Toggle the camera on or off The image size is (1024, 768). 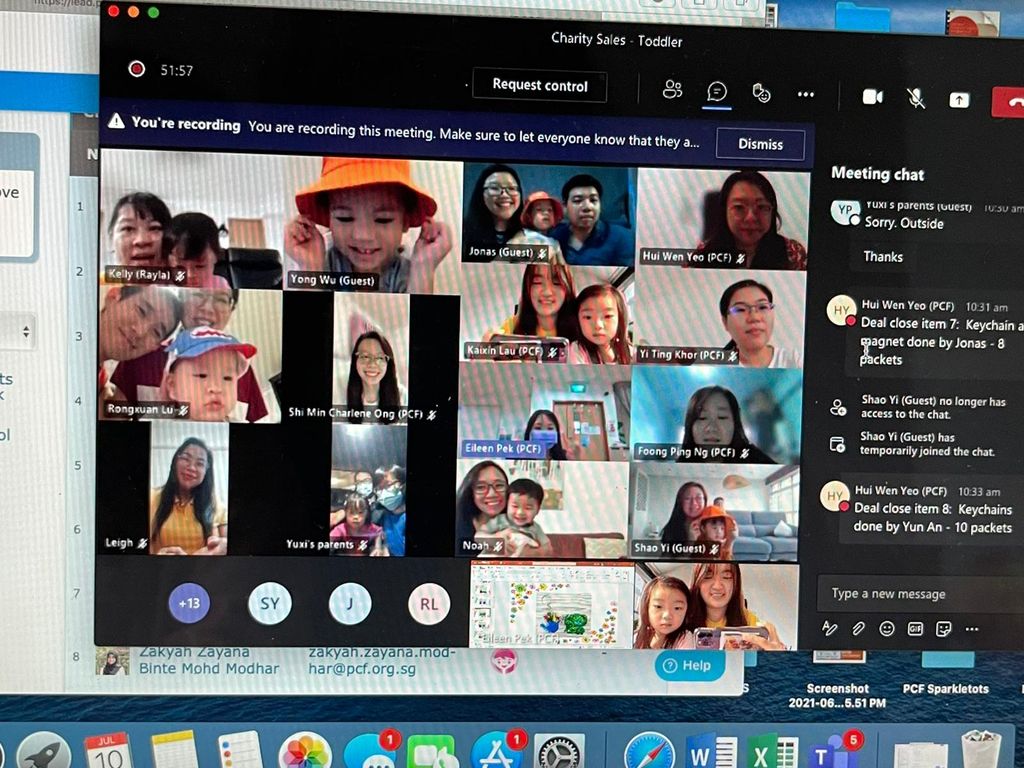pos(872,97)
